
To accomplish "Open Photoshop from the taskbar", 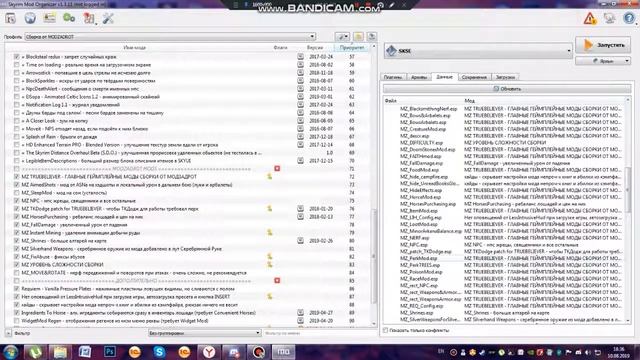I will point(110,352).
